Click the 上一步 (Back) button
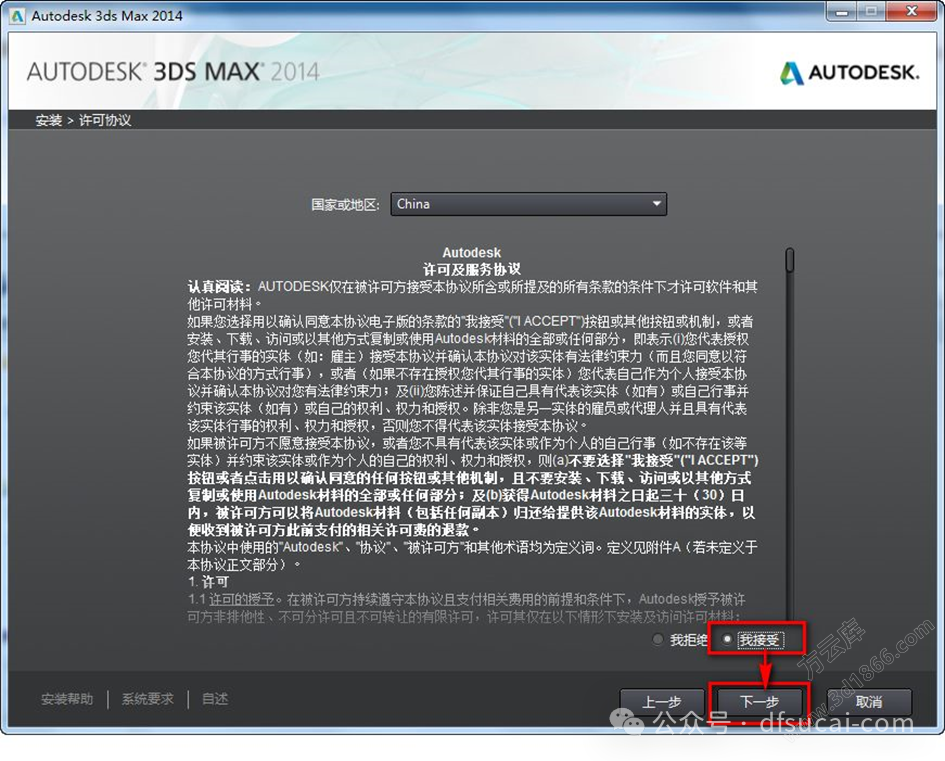The image size is (945, 761). 662,702
